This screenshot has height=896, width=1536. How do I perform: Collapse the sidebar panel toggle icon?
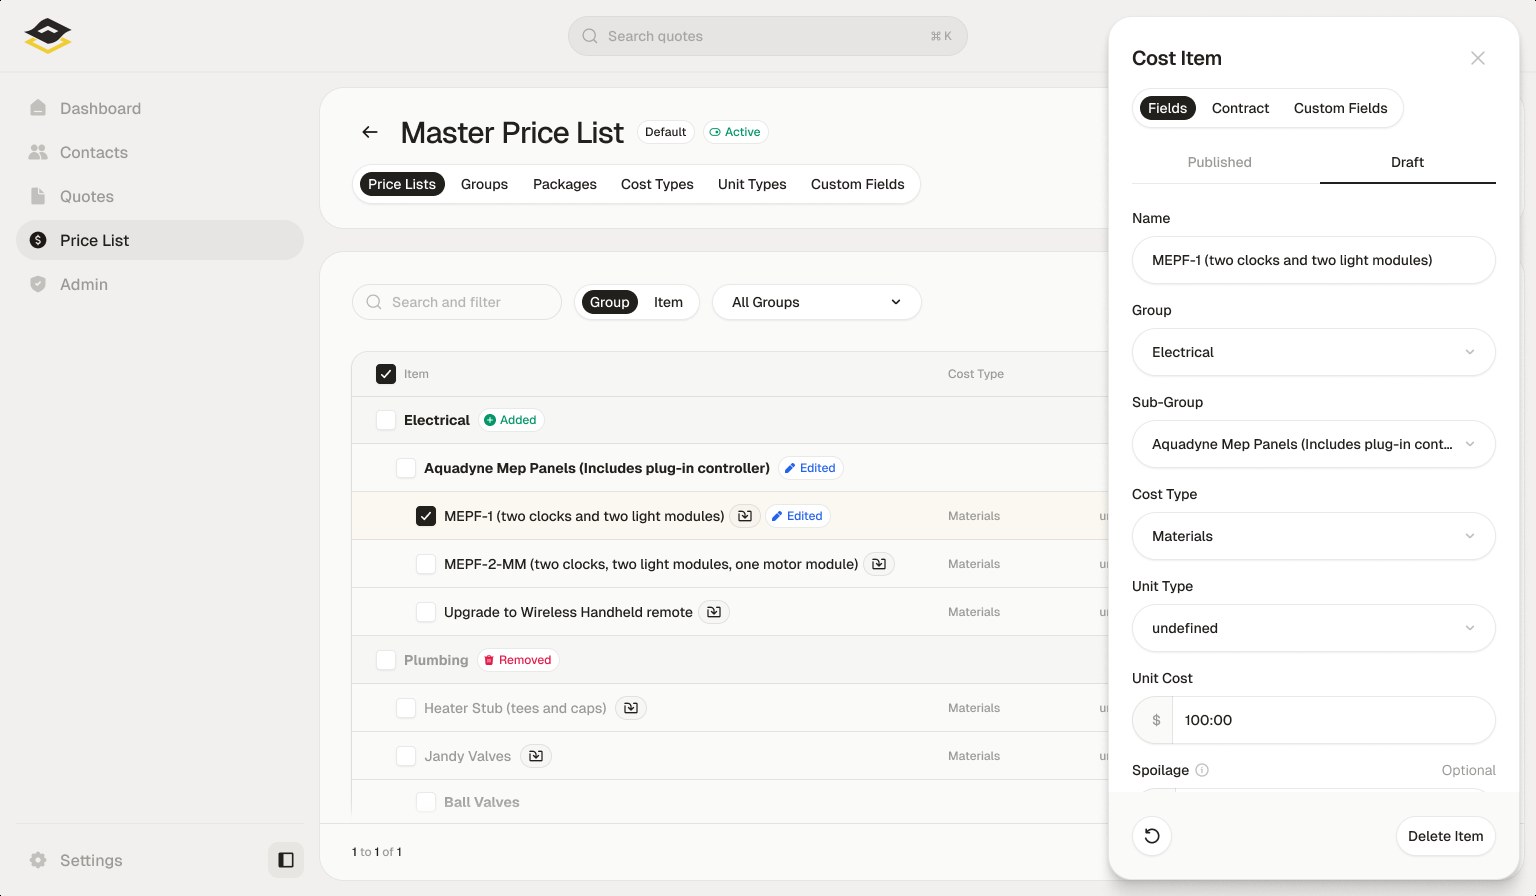(286, 860)
